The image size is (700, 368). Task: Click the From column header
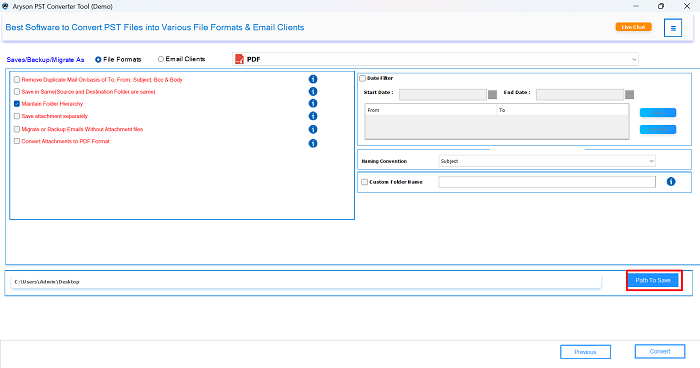coord(431,110)
